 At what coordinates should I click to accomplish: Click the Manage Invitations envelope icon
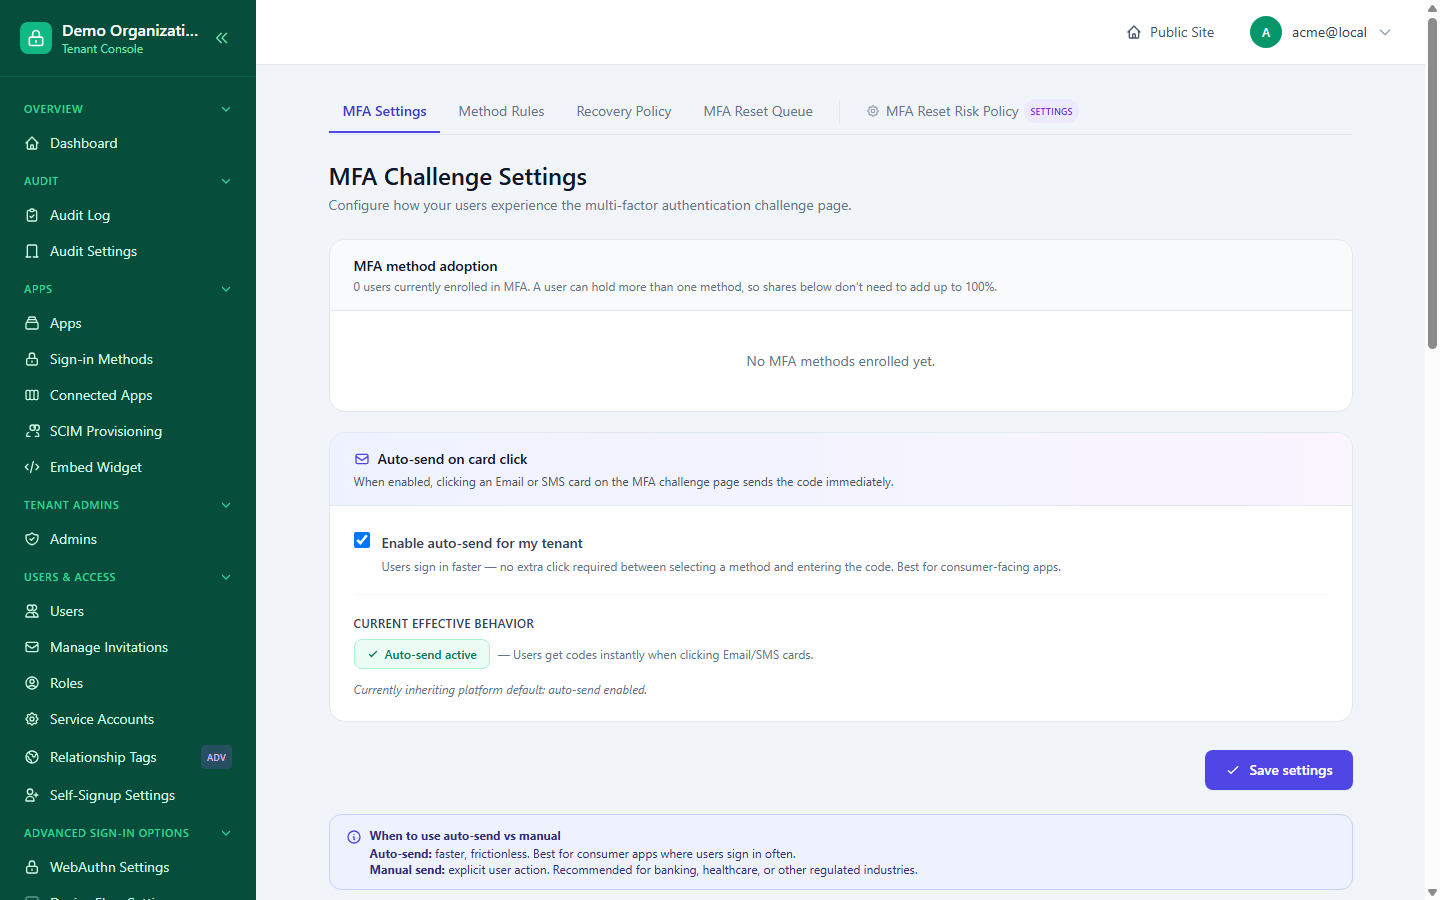tap(32, 647)
